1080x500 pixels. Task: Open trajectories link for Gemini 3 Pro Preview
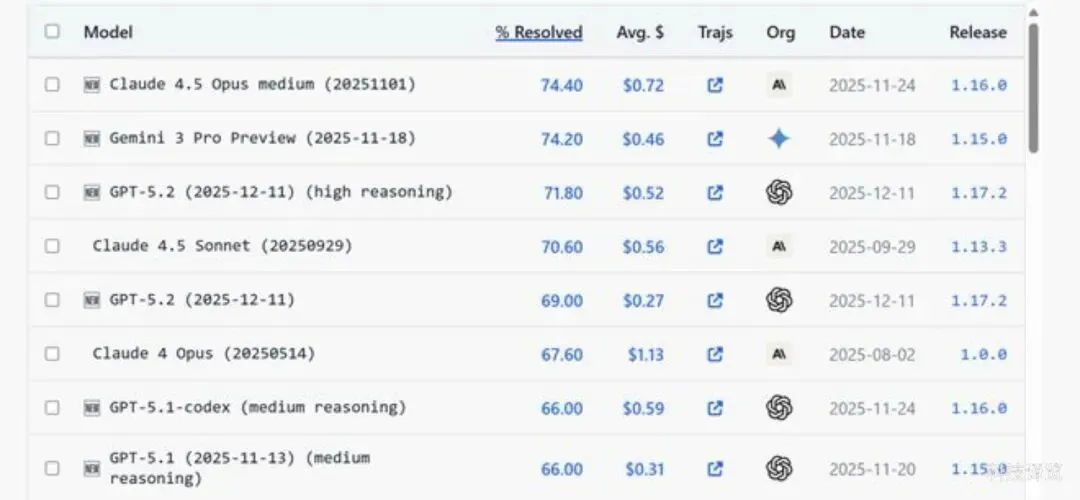715,139
